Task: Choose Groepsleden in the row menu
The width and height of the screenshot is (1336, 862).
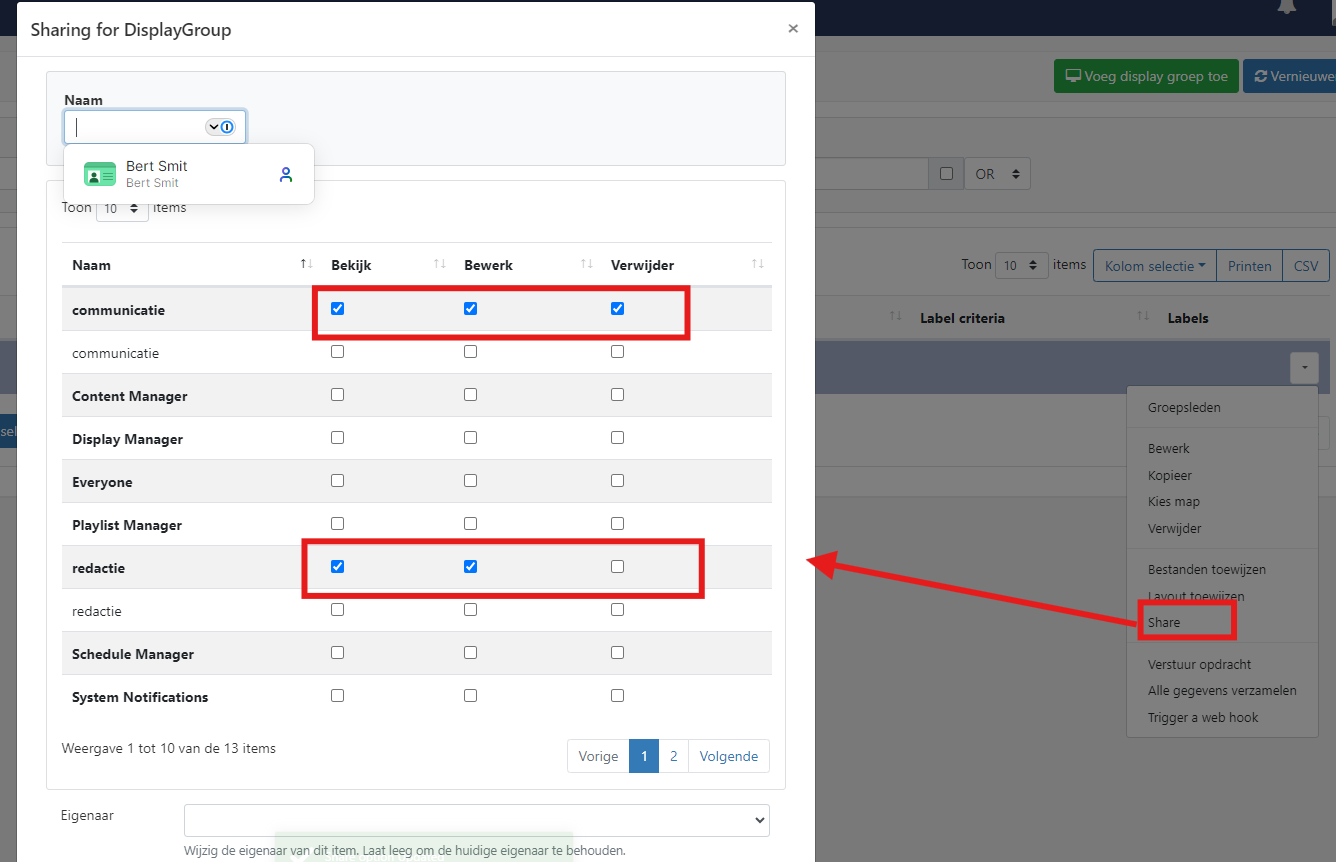Action: click(x=1184, y=408)
